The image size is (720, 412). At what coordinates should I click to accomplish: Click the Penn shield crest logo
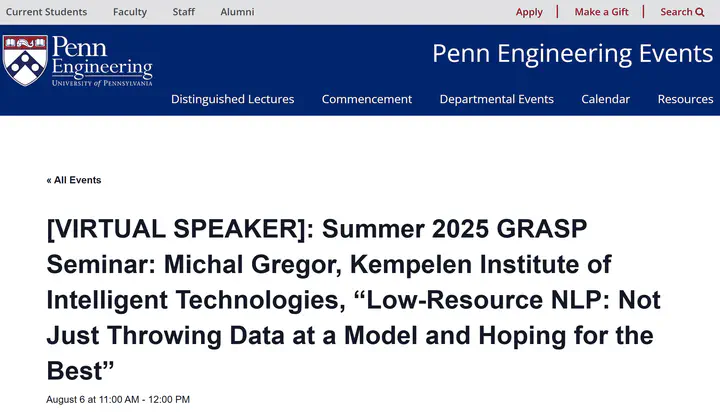(x=24, y=60)
